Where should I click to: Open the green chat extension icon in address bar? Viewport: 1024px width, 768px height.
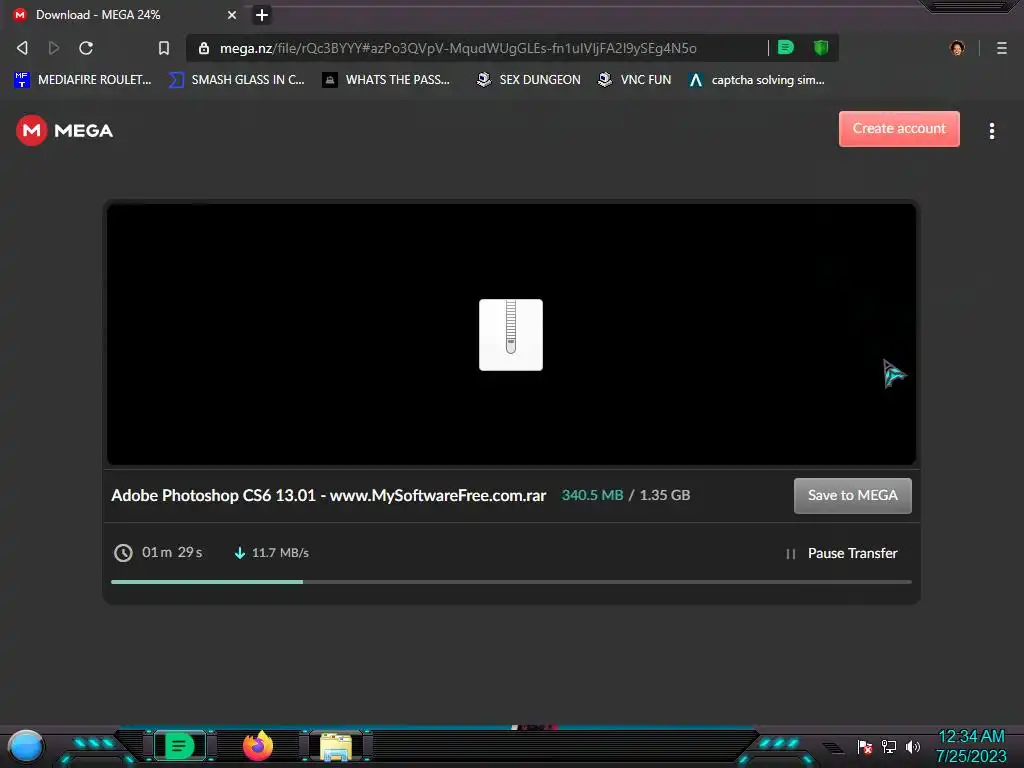pos(786,47)
